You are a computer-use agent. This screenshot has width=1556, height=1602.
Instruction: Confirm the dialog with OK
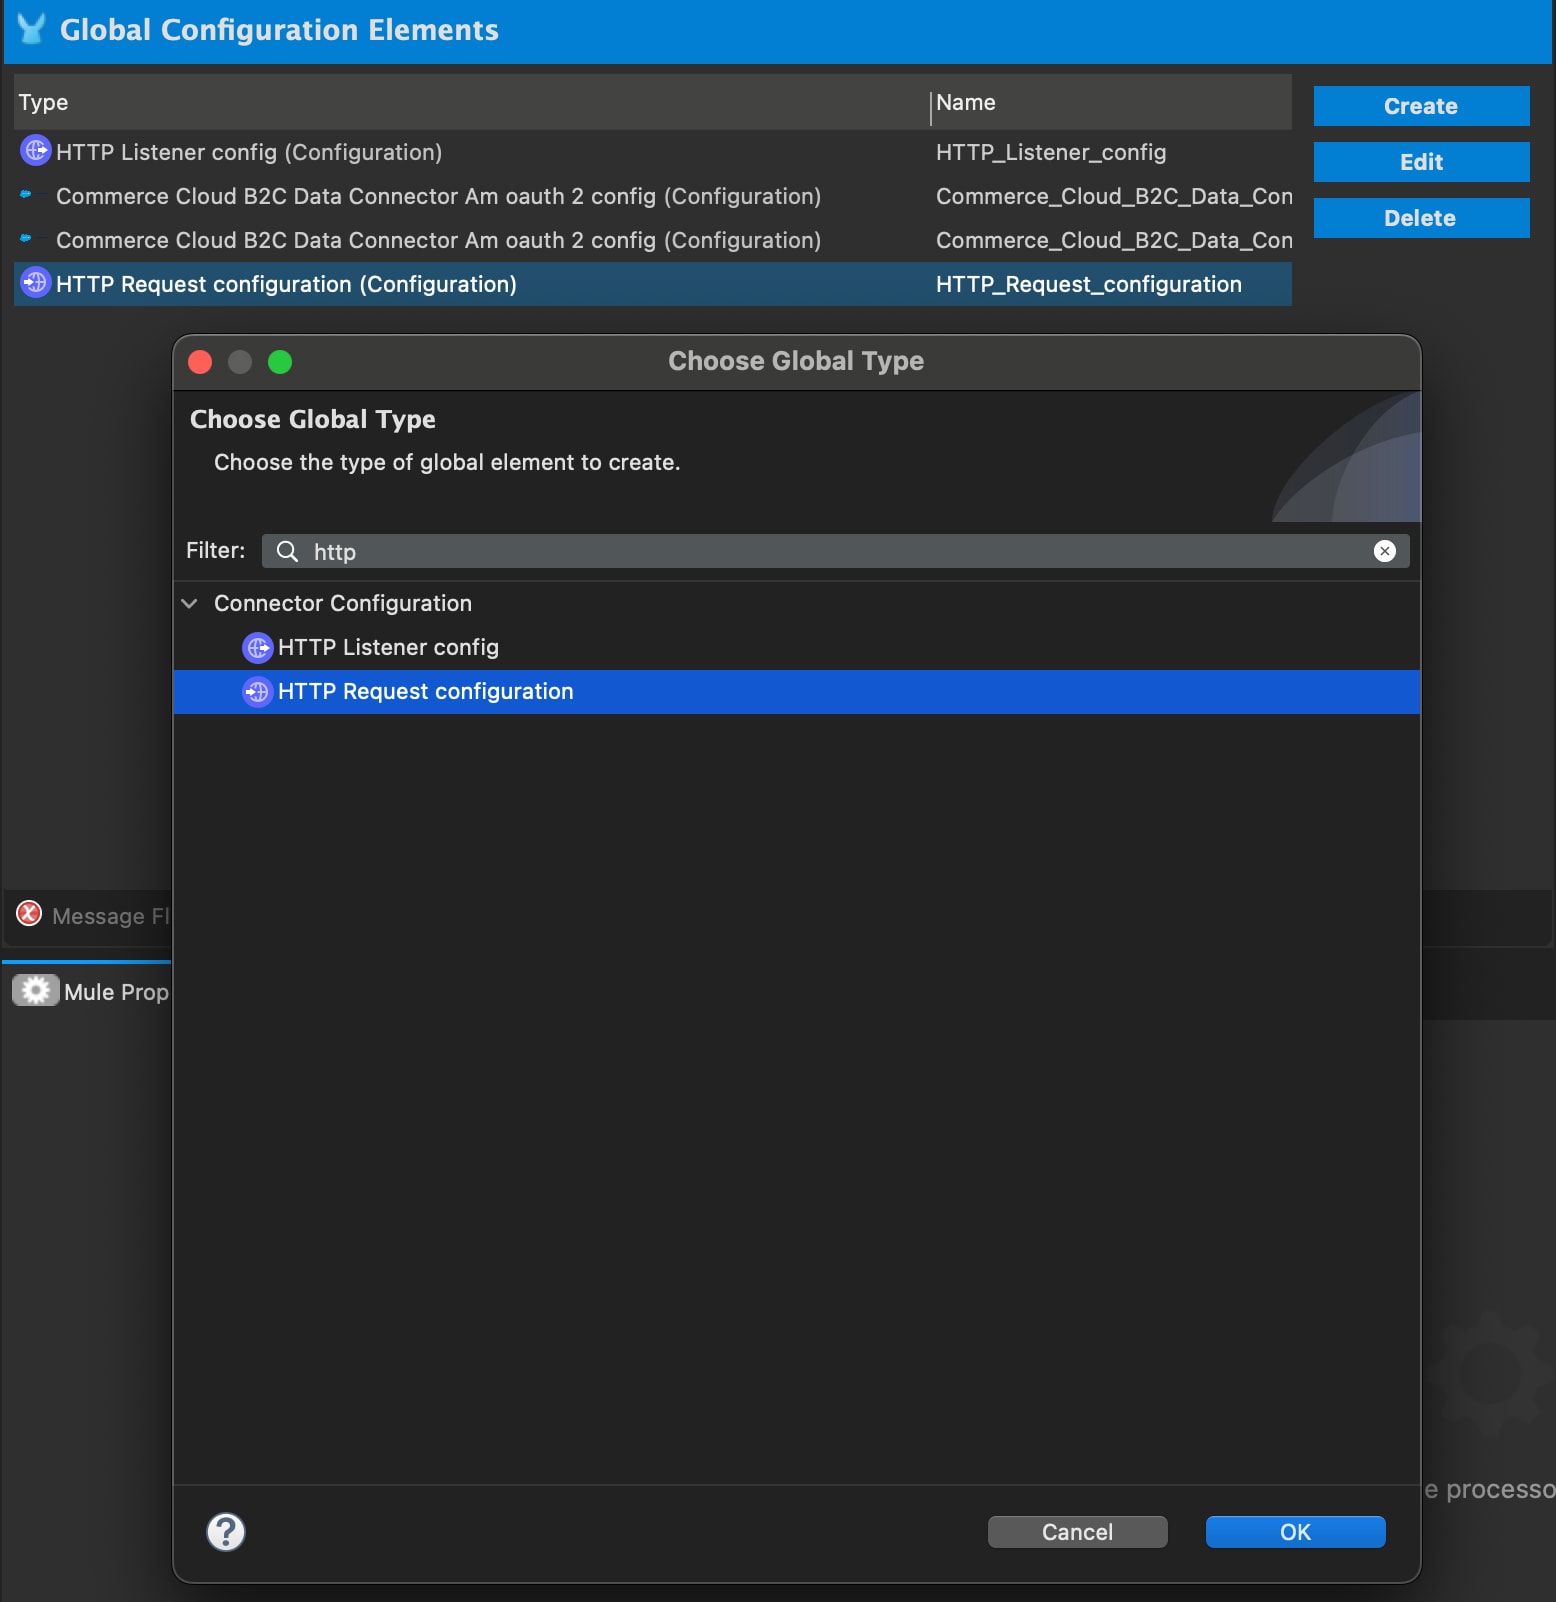click(1295, 1532)
